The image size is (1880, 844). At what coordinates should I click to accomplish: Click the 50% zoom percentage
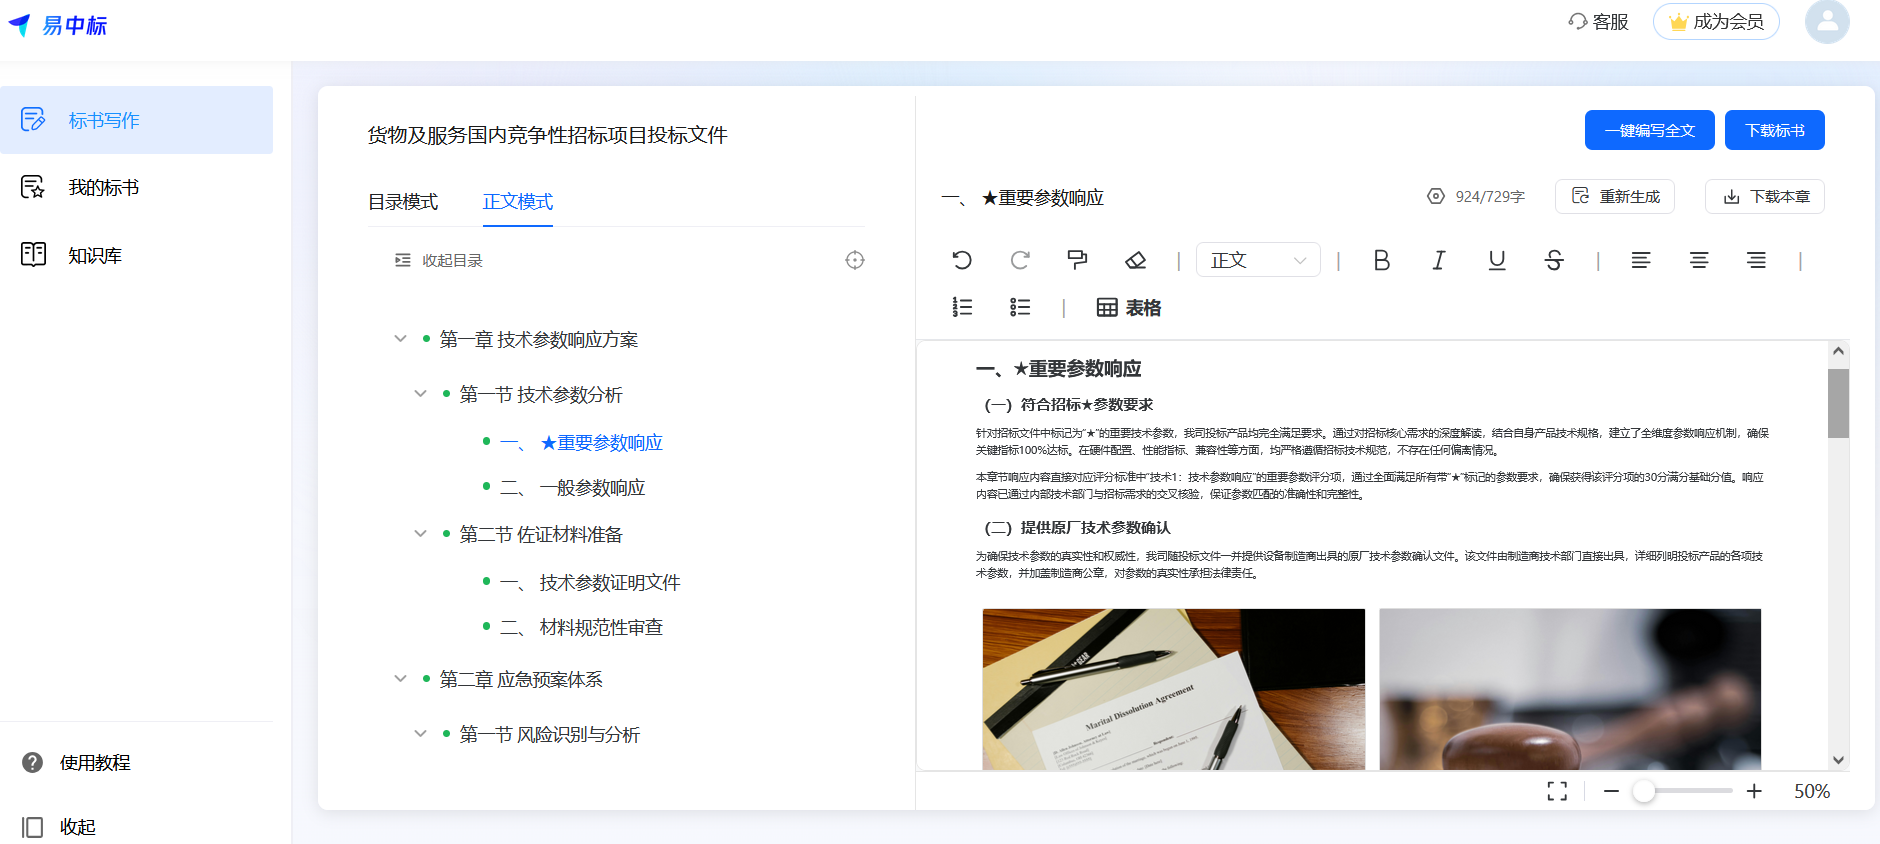(x=1812, y=791)
